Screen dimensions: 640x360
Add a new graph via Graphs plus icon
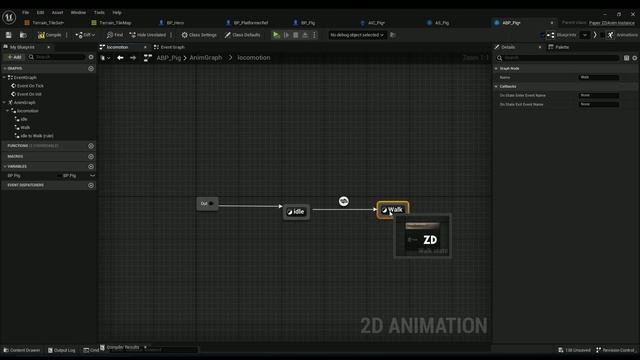pos(91,69)
